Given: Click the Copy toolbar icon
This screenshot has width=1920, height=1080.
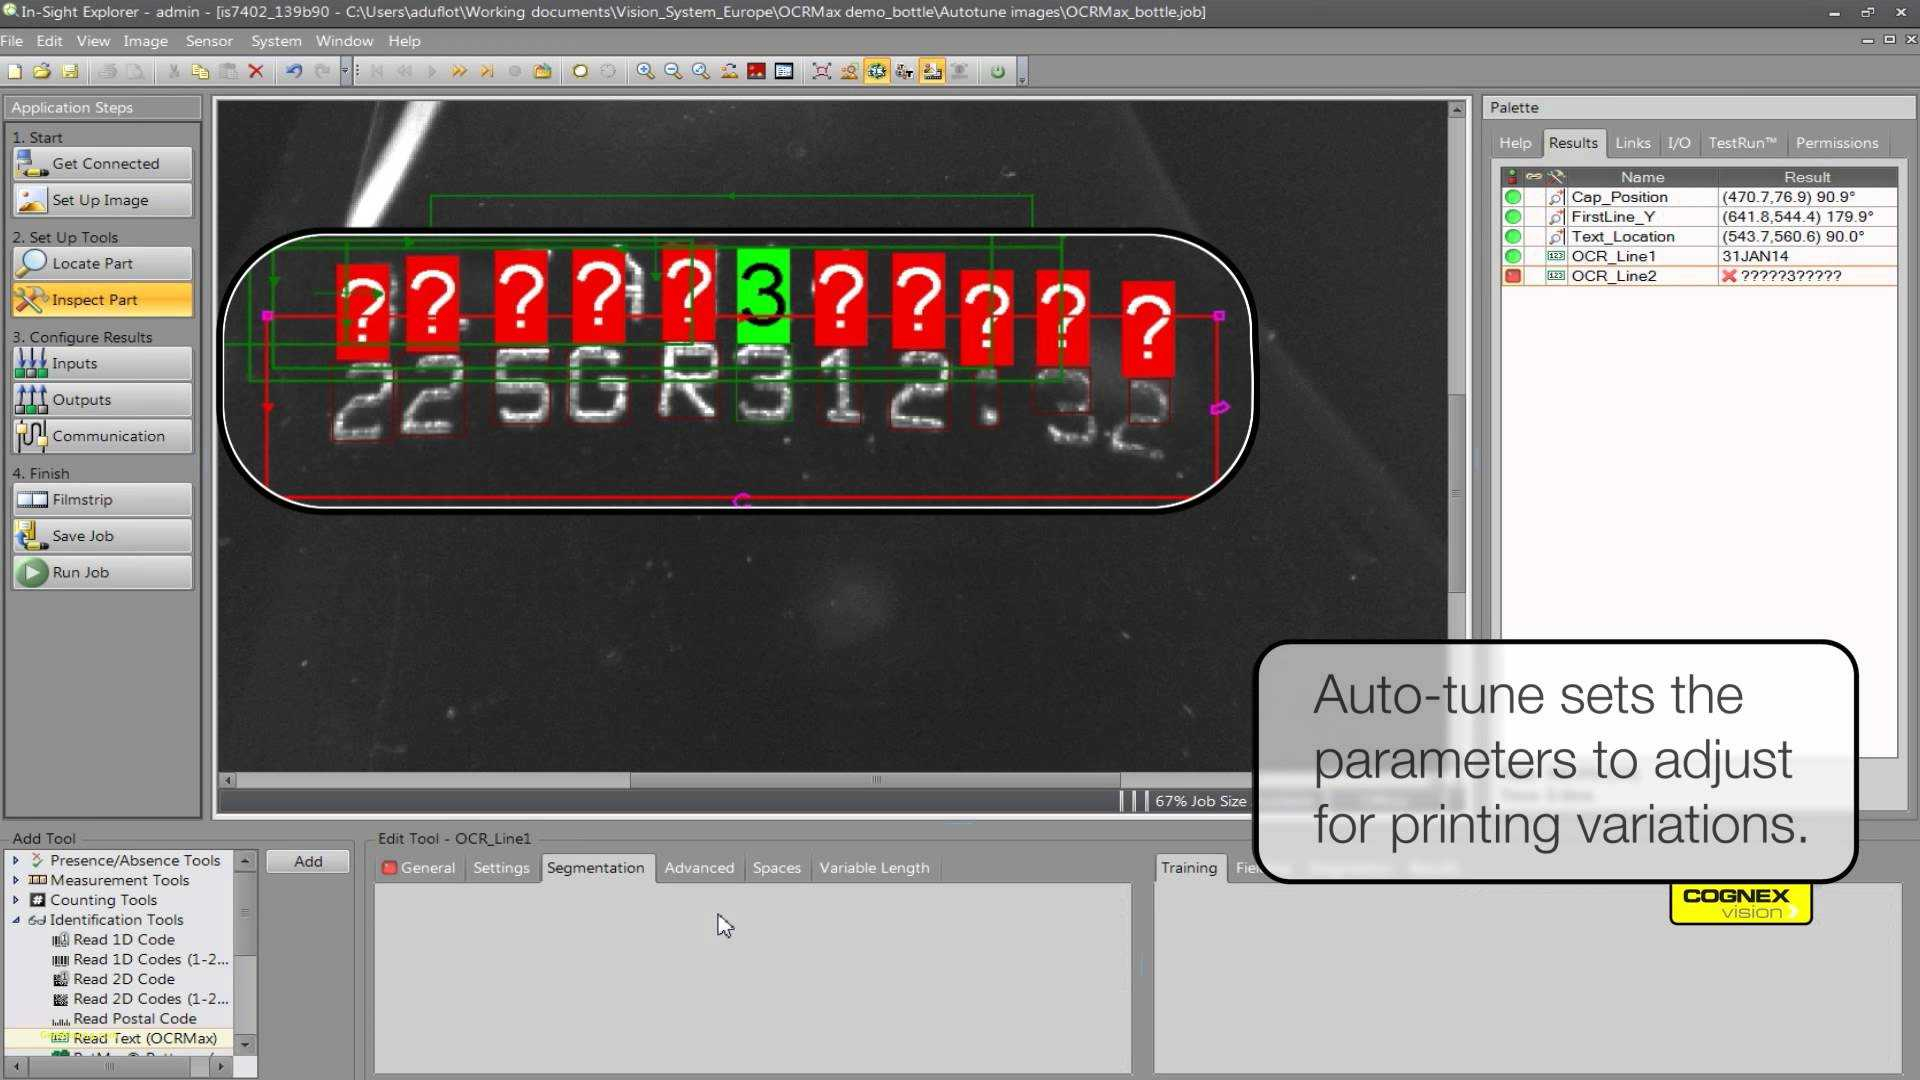Looking at the screenshot, I should pos(200,71).
